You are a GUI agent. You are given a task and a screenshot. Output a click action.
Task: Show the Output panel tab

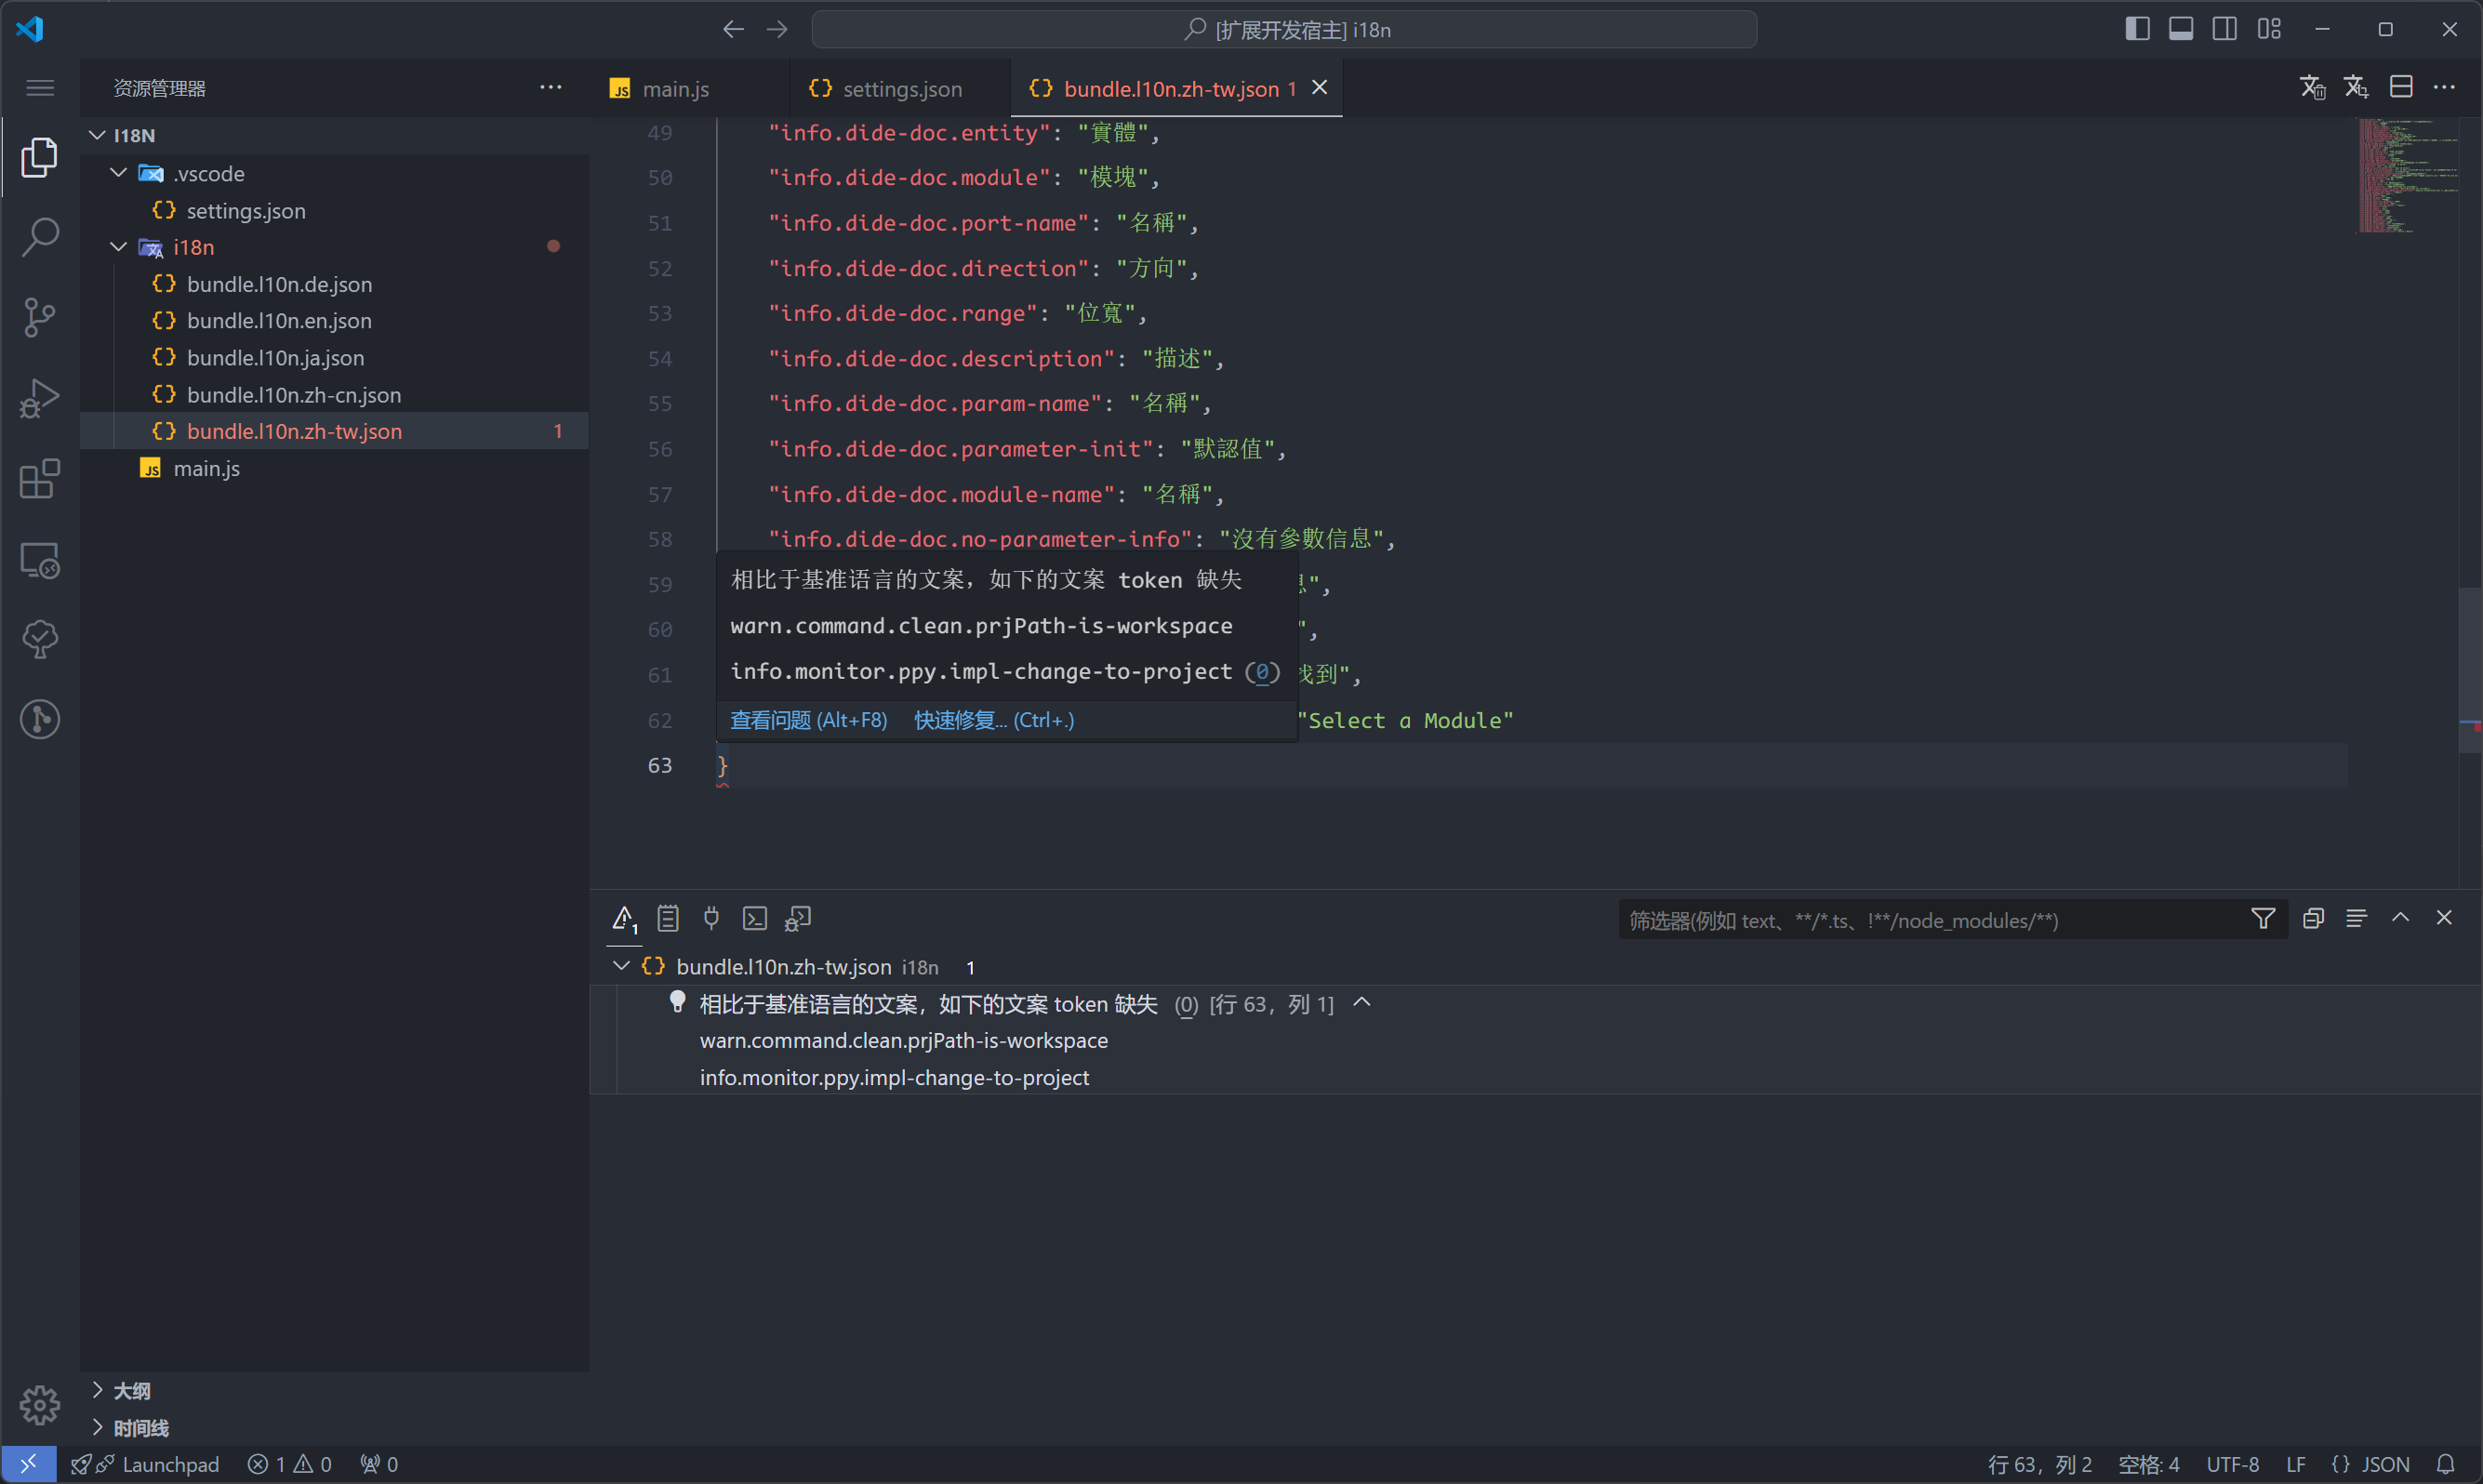668,918
